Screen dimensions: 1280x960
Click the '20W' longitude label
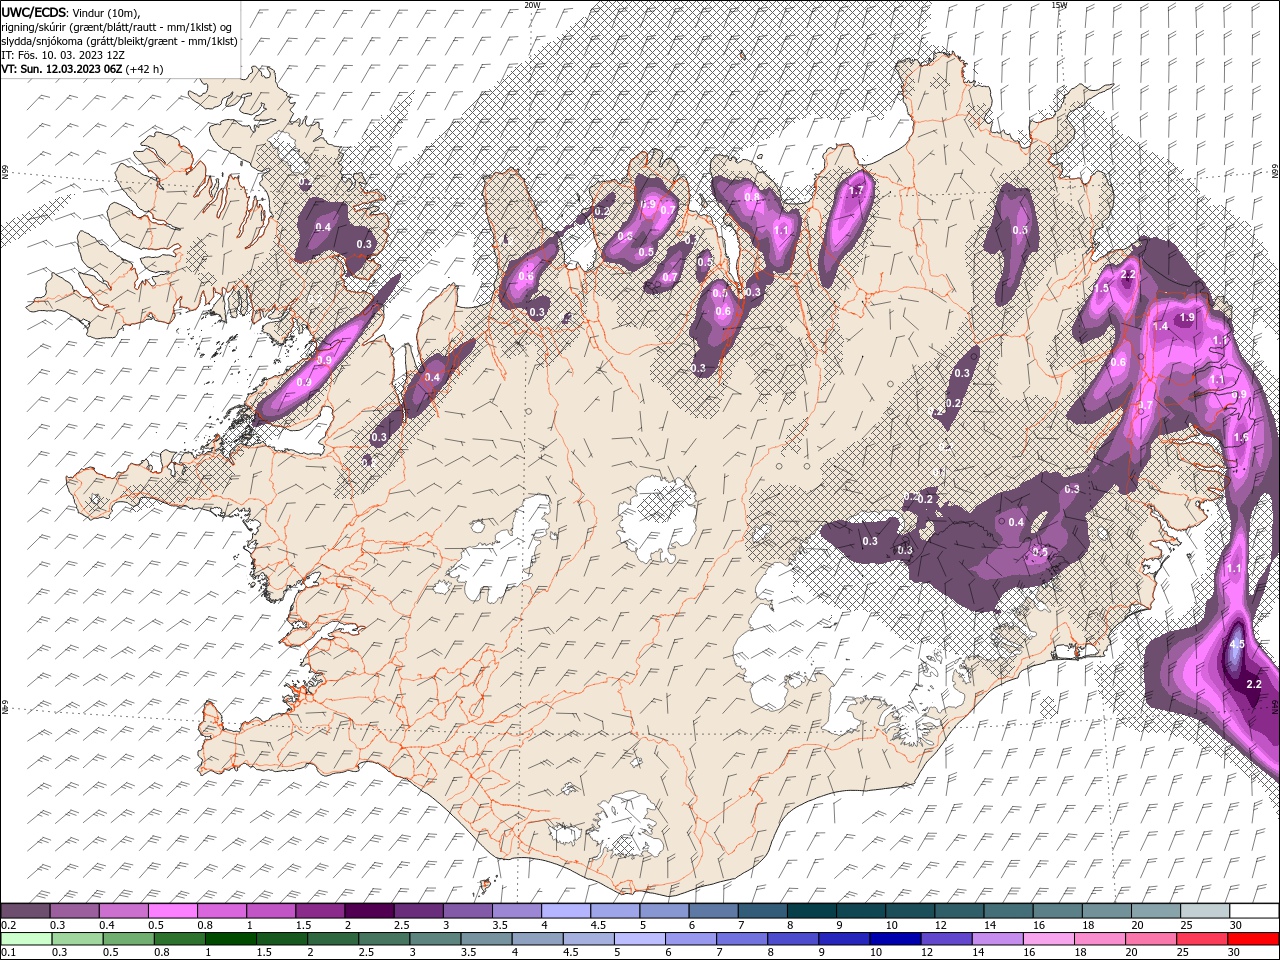(x=532, y=5)
